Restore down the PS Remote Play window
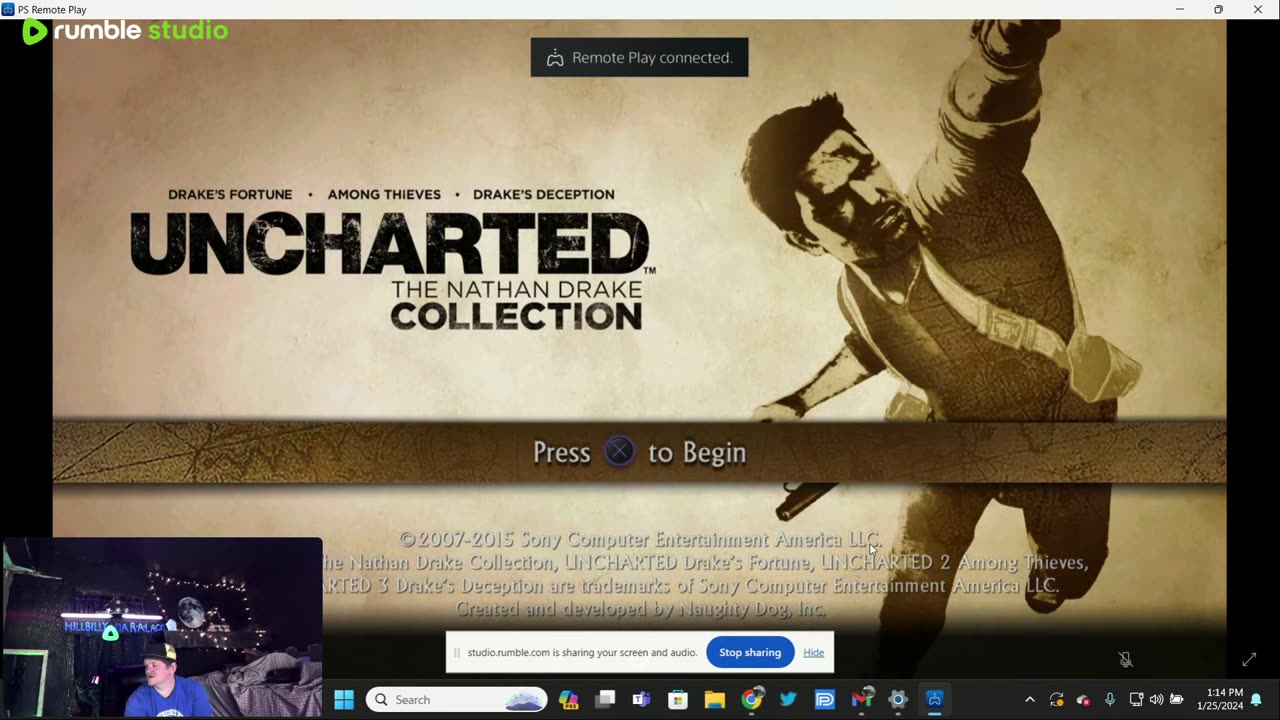The width and height of the screenshot is (1280, 720). coord(1218,9)
